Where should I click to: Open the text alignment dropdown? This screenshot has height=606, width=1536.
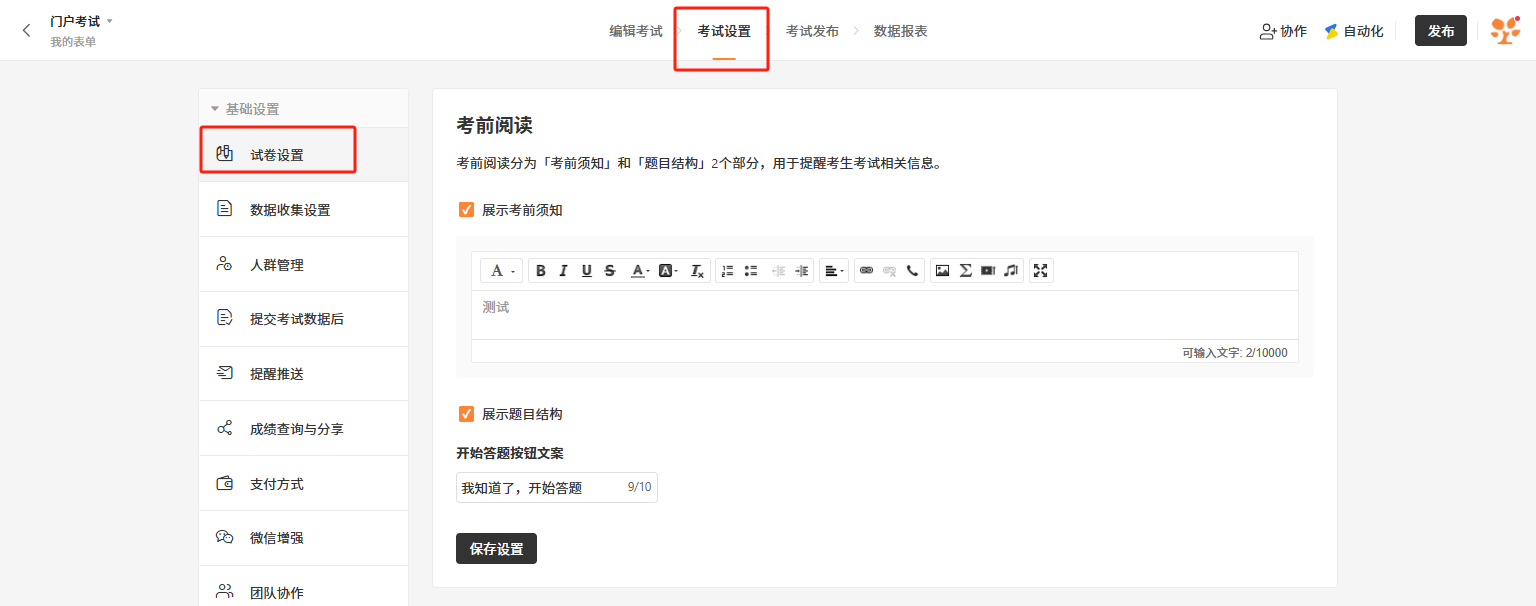[x=834, y=271]
